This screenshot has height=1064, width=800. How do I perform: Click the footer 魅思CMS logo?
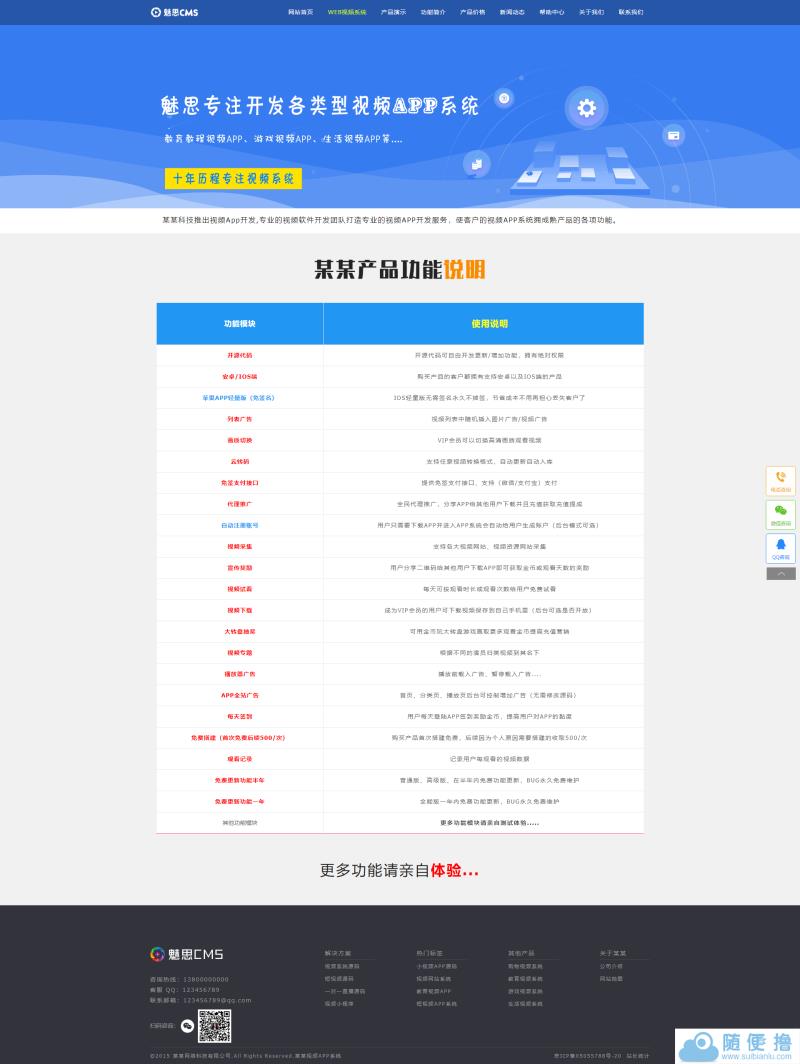tap(186, 954)
